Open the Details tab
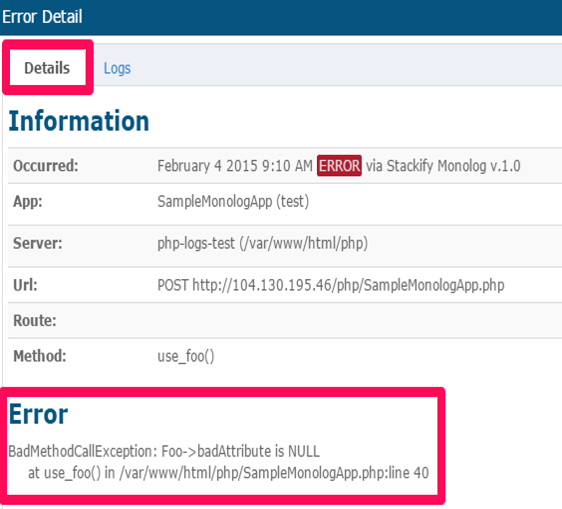 tap(47, 68)
